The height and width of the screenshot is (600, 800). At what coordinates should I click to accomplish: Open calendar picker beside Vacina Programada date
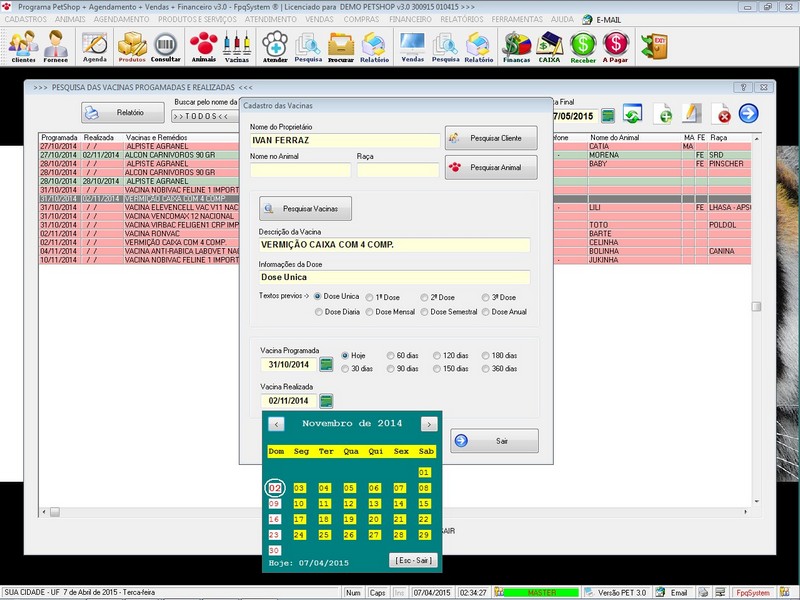pyautogui.click(x=326, y=364)
